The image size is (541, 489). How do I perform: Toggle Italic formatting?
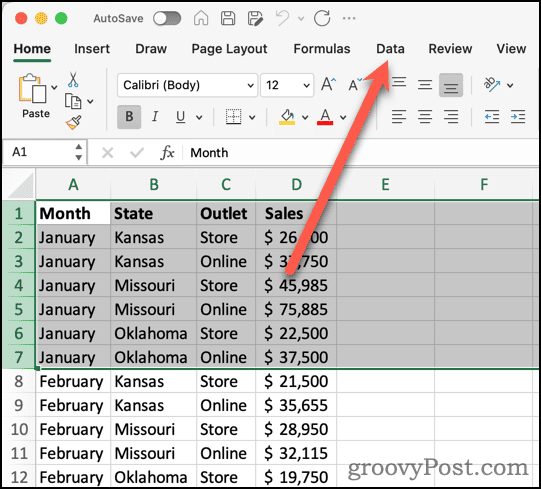pyautogui.click(x=155, y=117)
